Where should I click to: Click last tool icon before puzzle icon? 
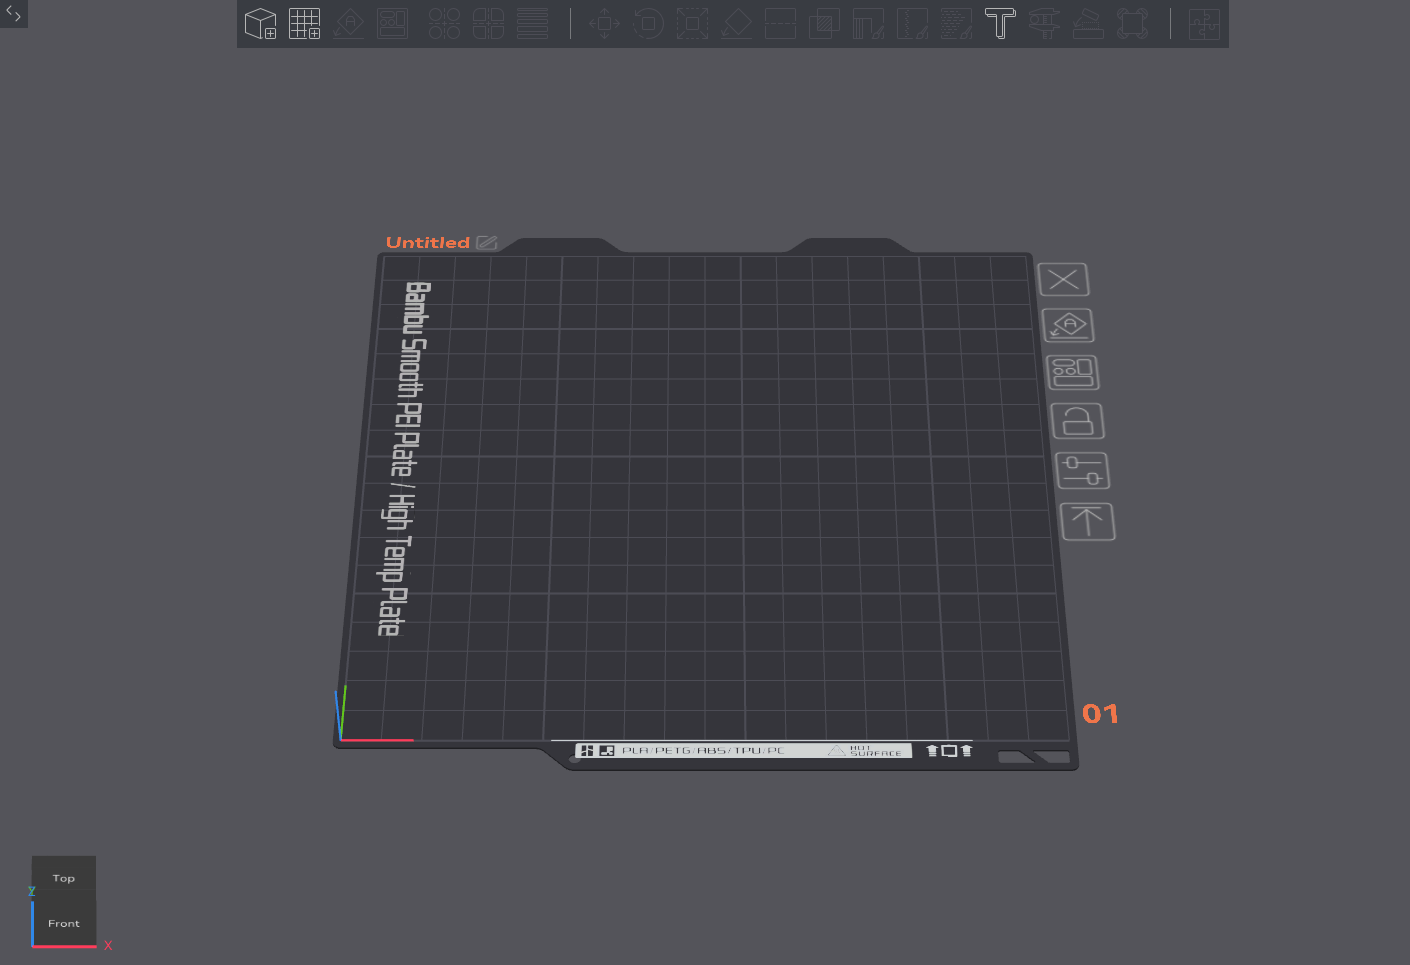tap(1132, 23)
